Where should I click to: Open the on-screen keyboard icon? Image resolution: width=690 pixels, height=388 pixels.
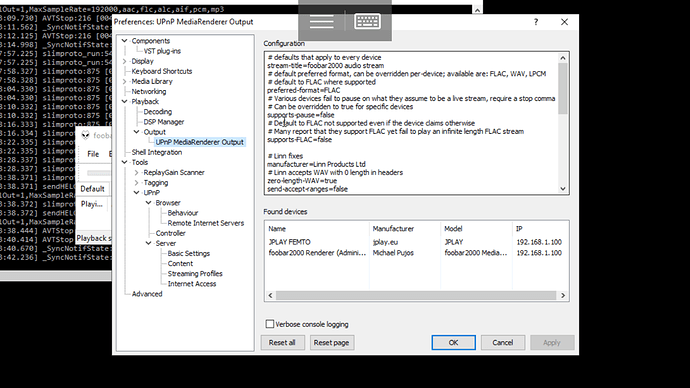tap(367, 21)
